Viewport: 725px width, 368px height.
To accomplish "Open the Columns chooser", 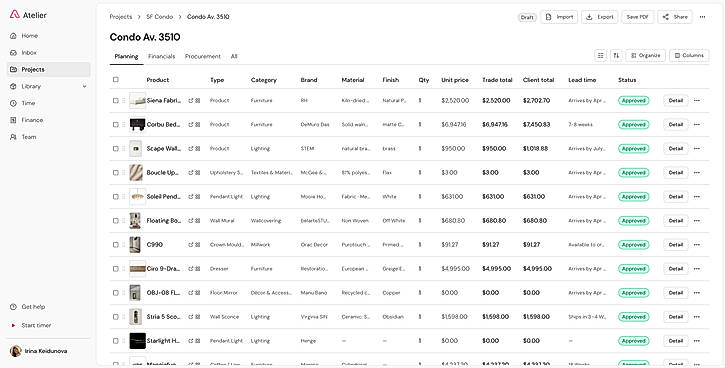I will point(689,55).
